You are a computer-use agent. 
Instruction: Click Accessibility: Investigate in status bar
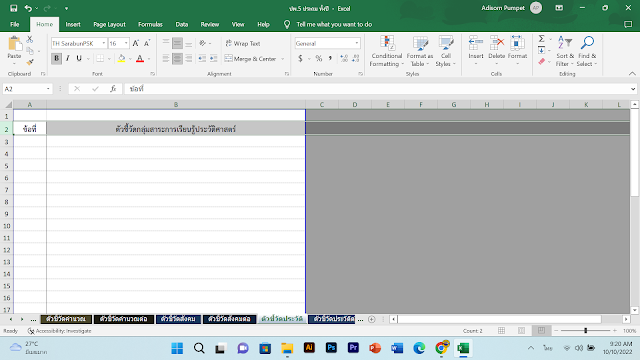pyautogui.click(x=60, y=331)
